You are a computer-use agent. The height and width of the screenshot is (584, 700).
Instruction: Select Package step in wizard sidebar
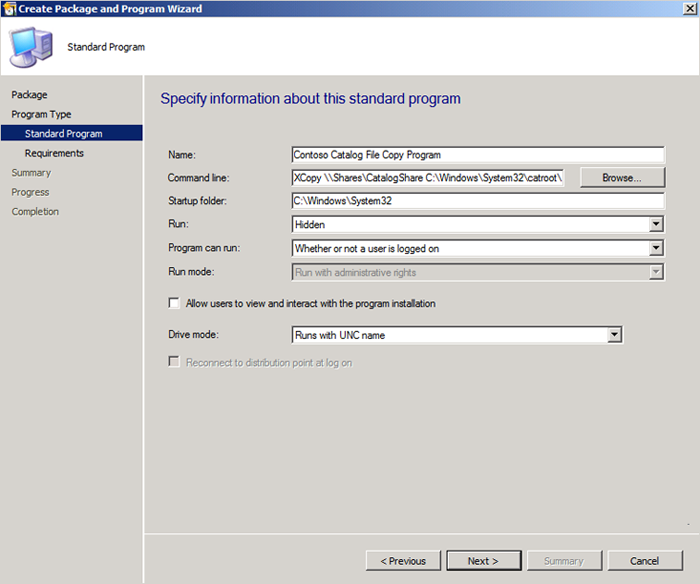click(x=29, y=95)
